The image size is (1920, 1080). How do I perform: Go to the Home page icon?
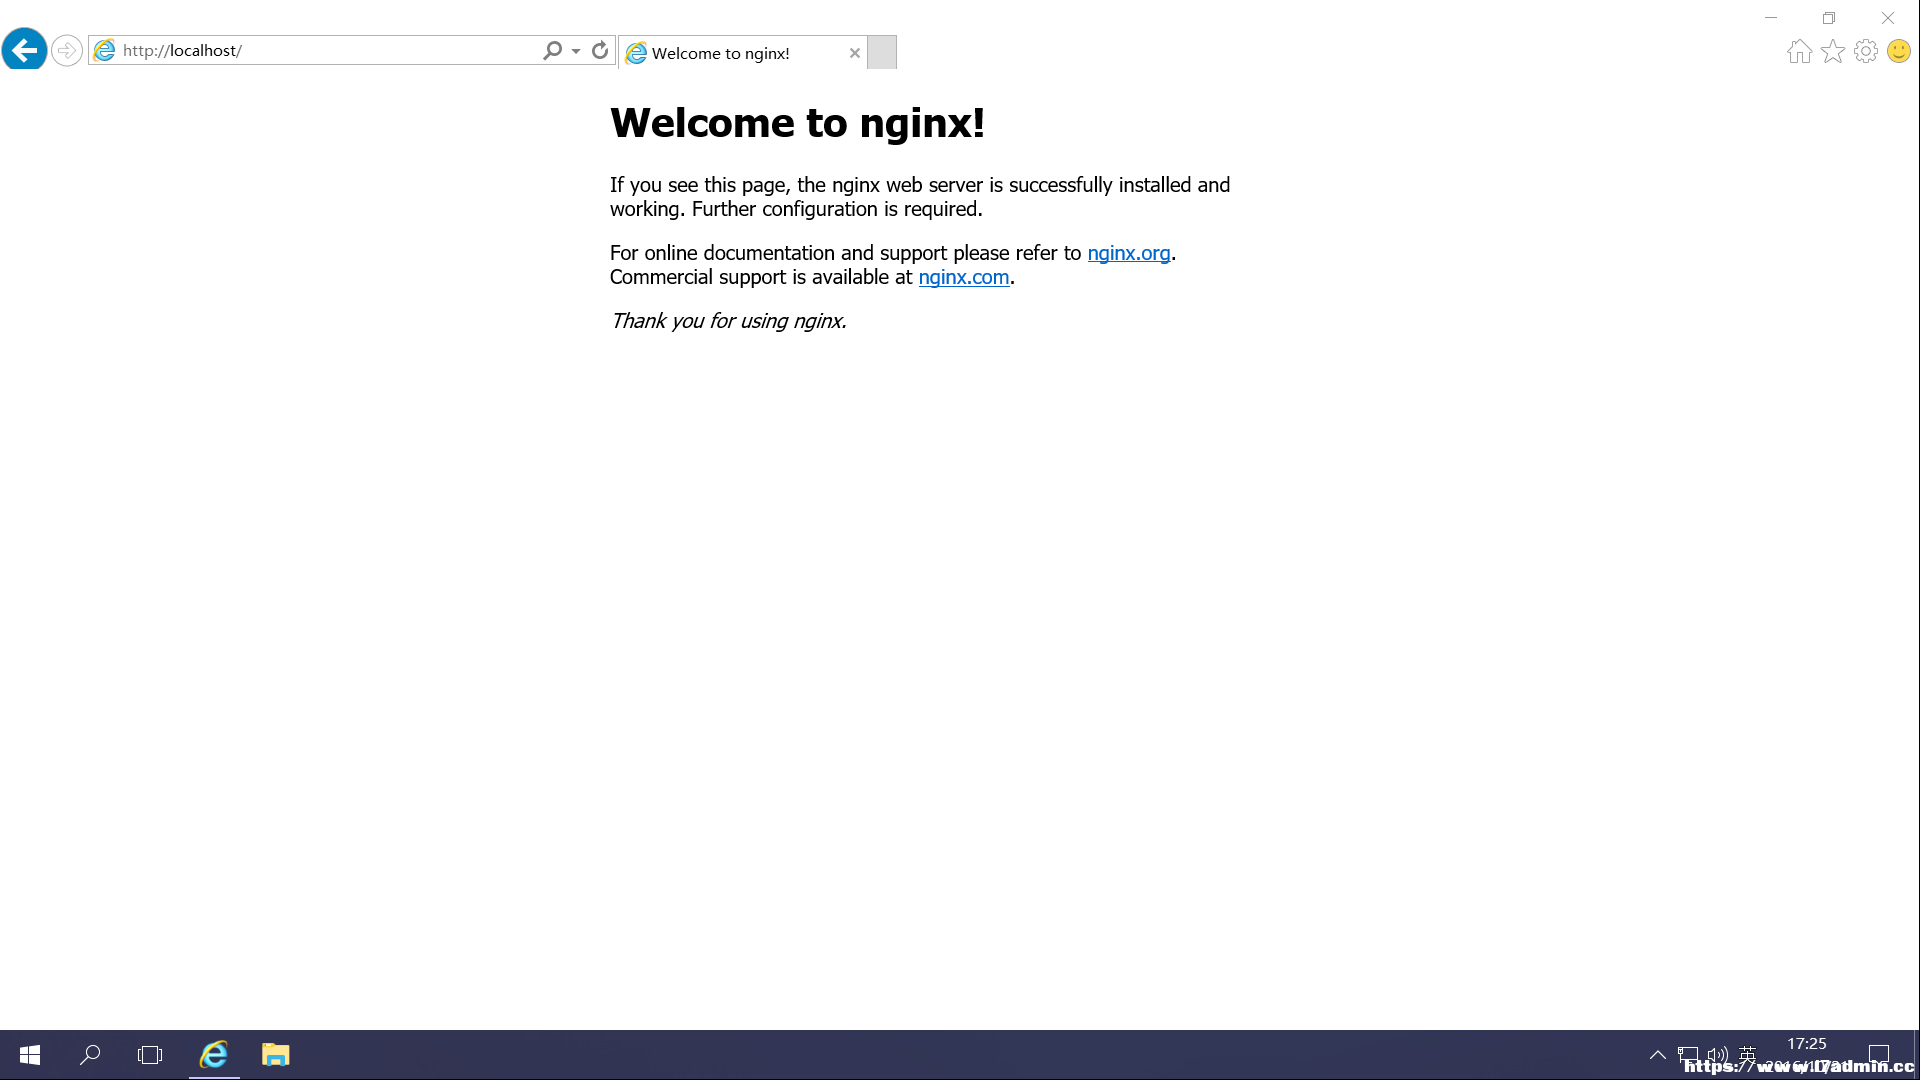coord(1799,51)
